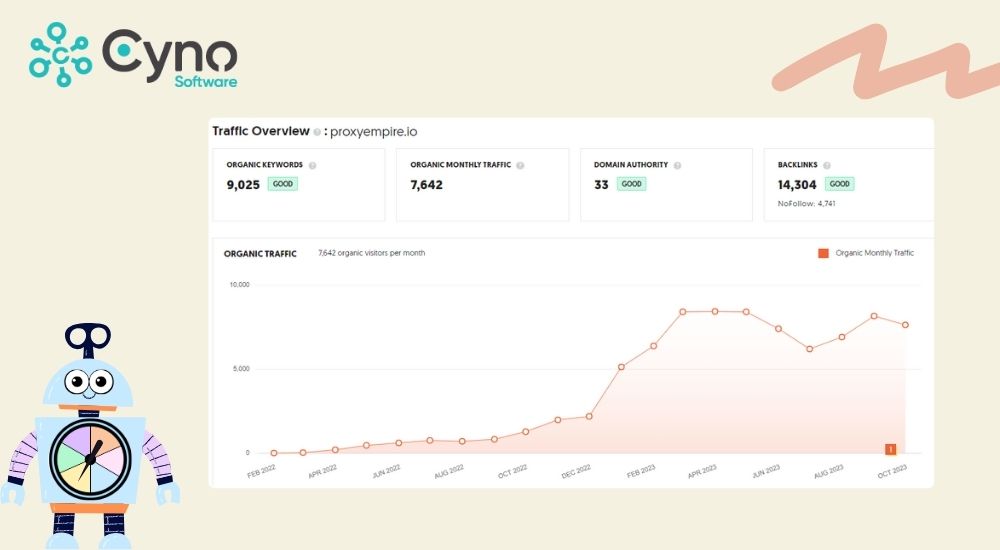Click the Domain Authority info icon
1000x550 pixels.
(x=678, y=165)
